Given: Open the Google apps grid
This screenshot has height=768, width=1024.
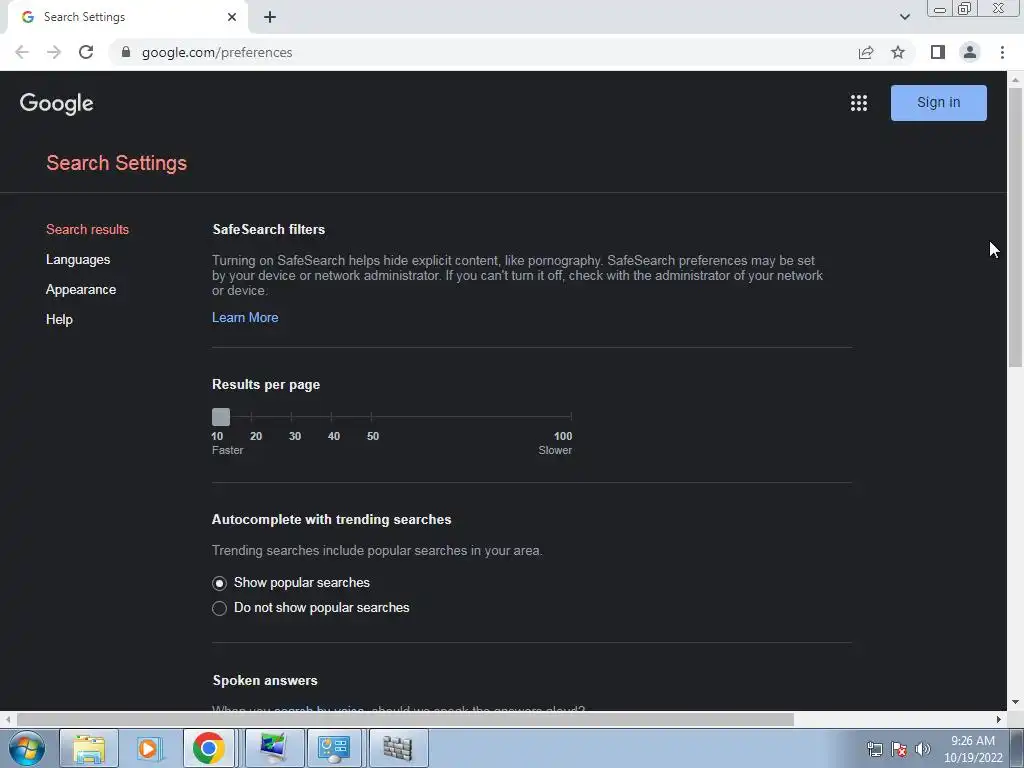Looking at the screenshot, I should (859, 103).
